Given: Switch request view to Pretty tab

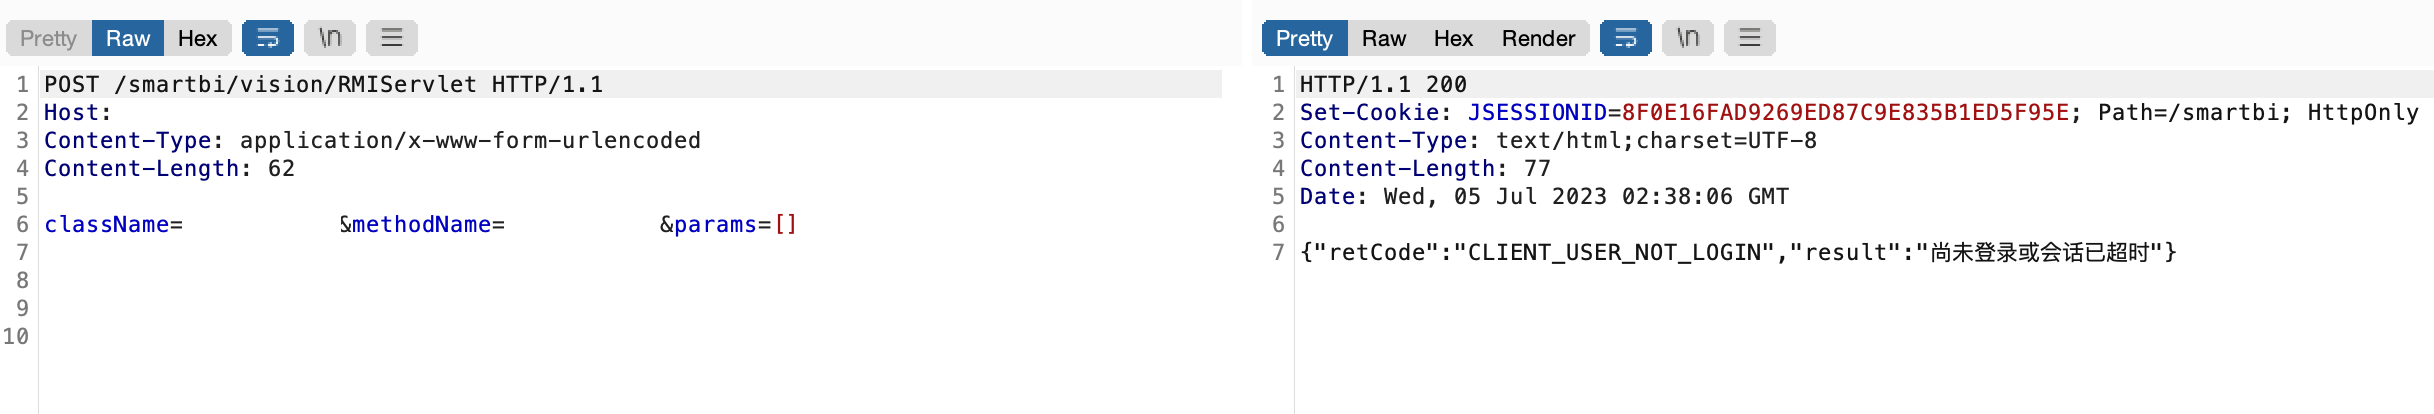Looking at the screenshot, I should [x=48, y=38].
